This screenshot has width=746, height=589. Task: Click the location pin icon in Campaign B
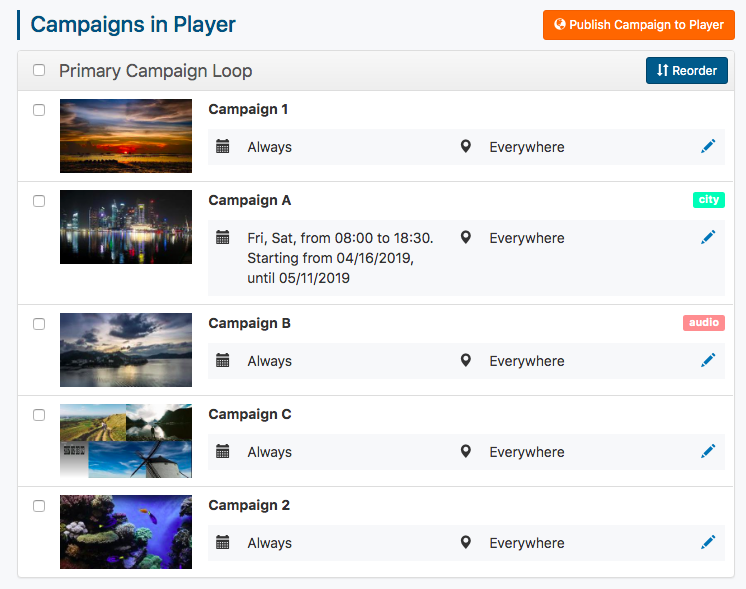point(466,360)
